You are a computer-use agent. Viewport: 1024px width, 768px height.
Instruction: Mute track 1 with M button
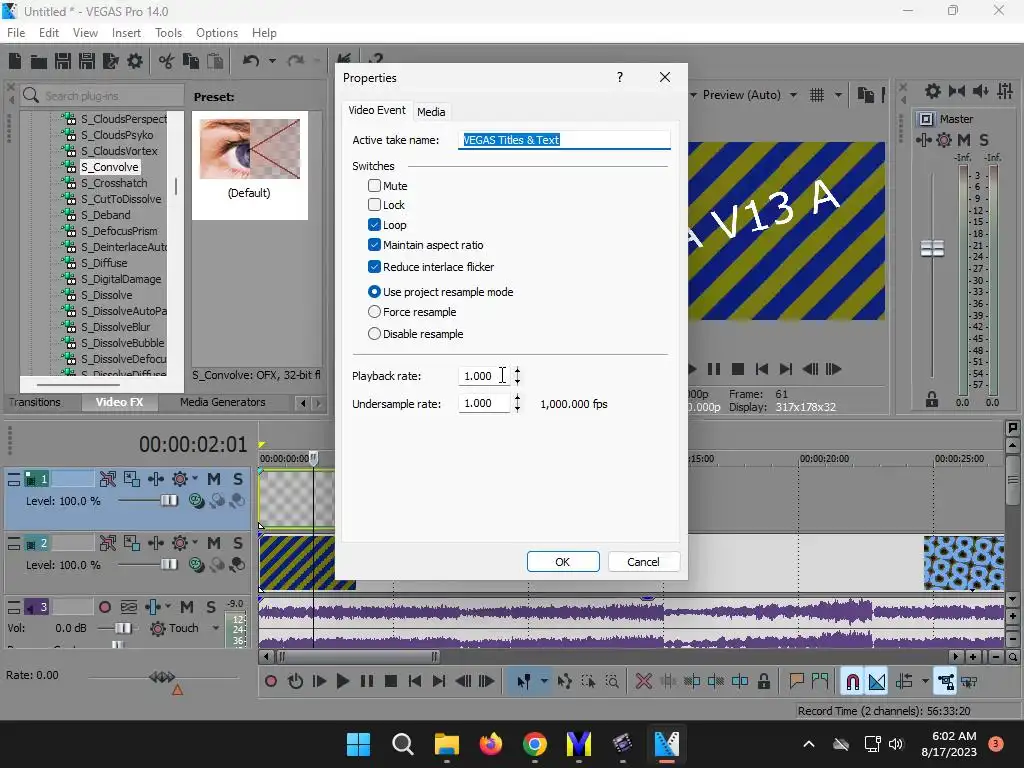(x=214, y=479)
